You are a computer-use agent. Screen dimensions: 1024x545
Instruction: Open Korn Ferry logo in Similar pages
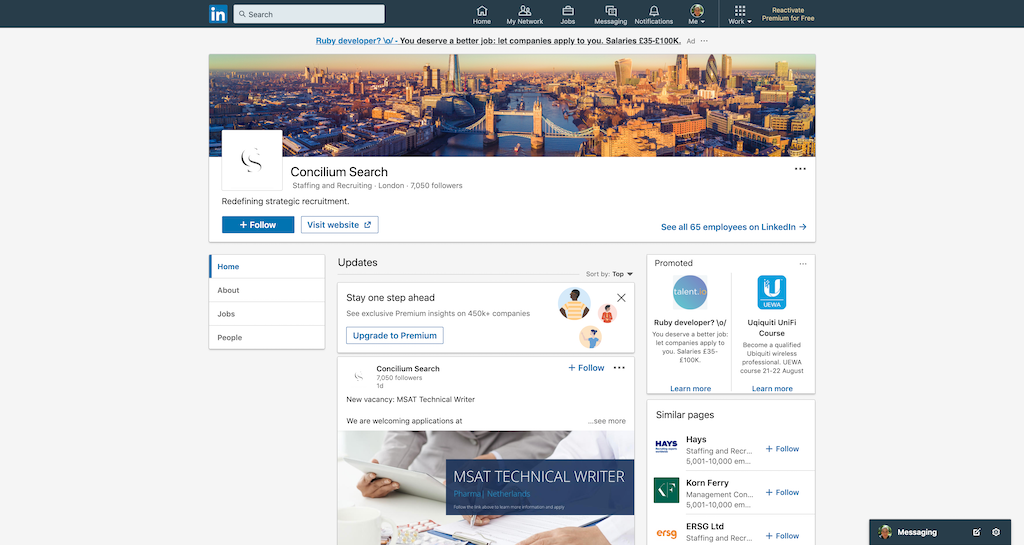666,490
